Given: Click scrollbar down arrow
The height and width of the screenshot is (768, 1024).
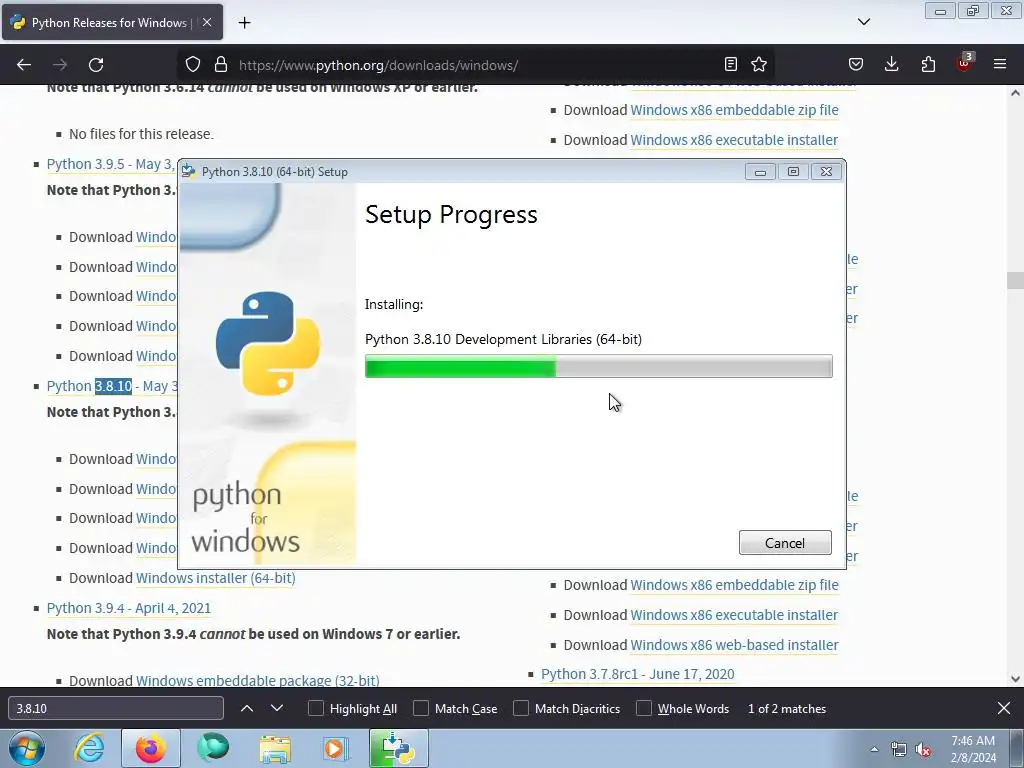Looking at the screenshot, I should coord(1015,679).
